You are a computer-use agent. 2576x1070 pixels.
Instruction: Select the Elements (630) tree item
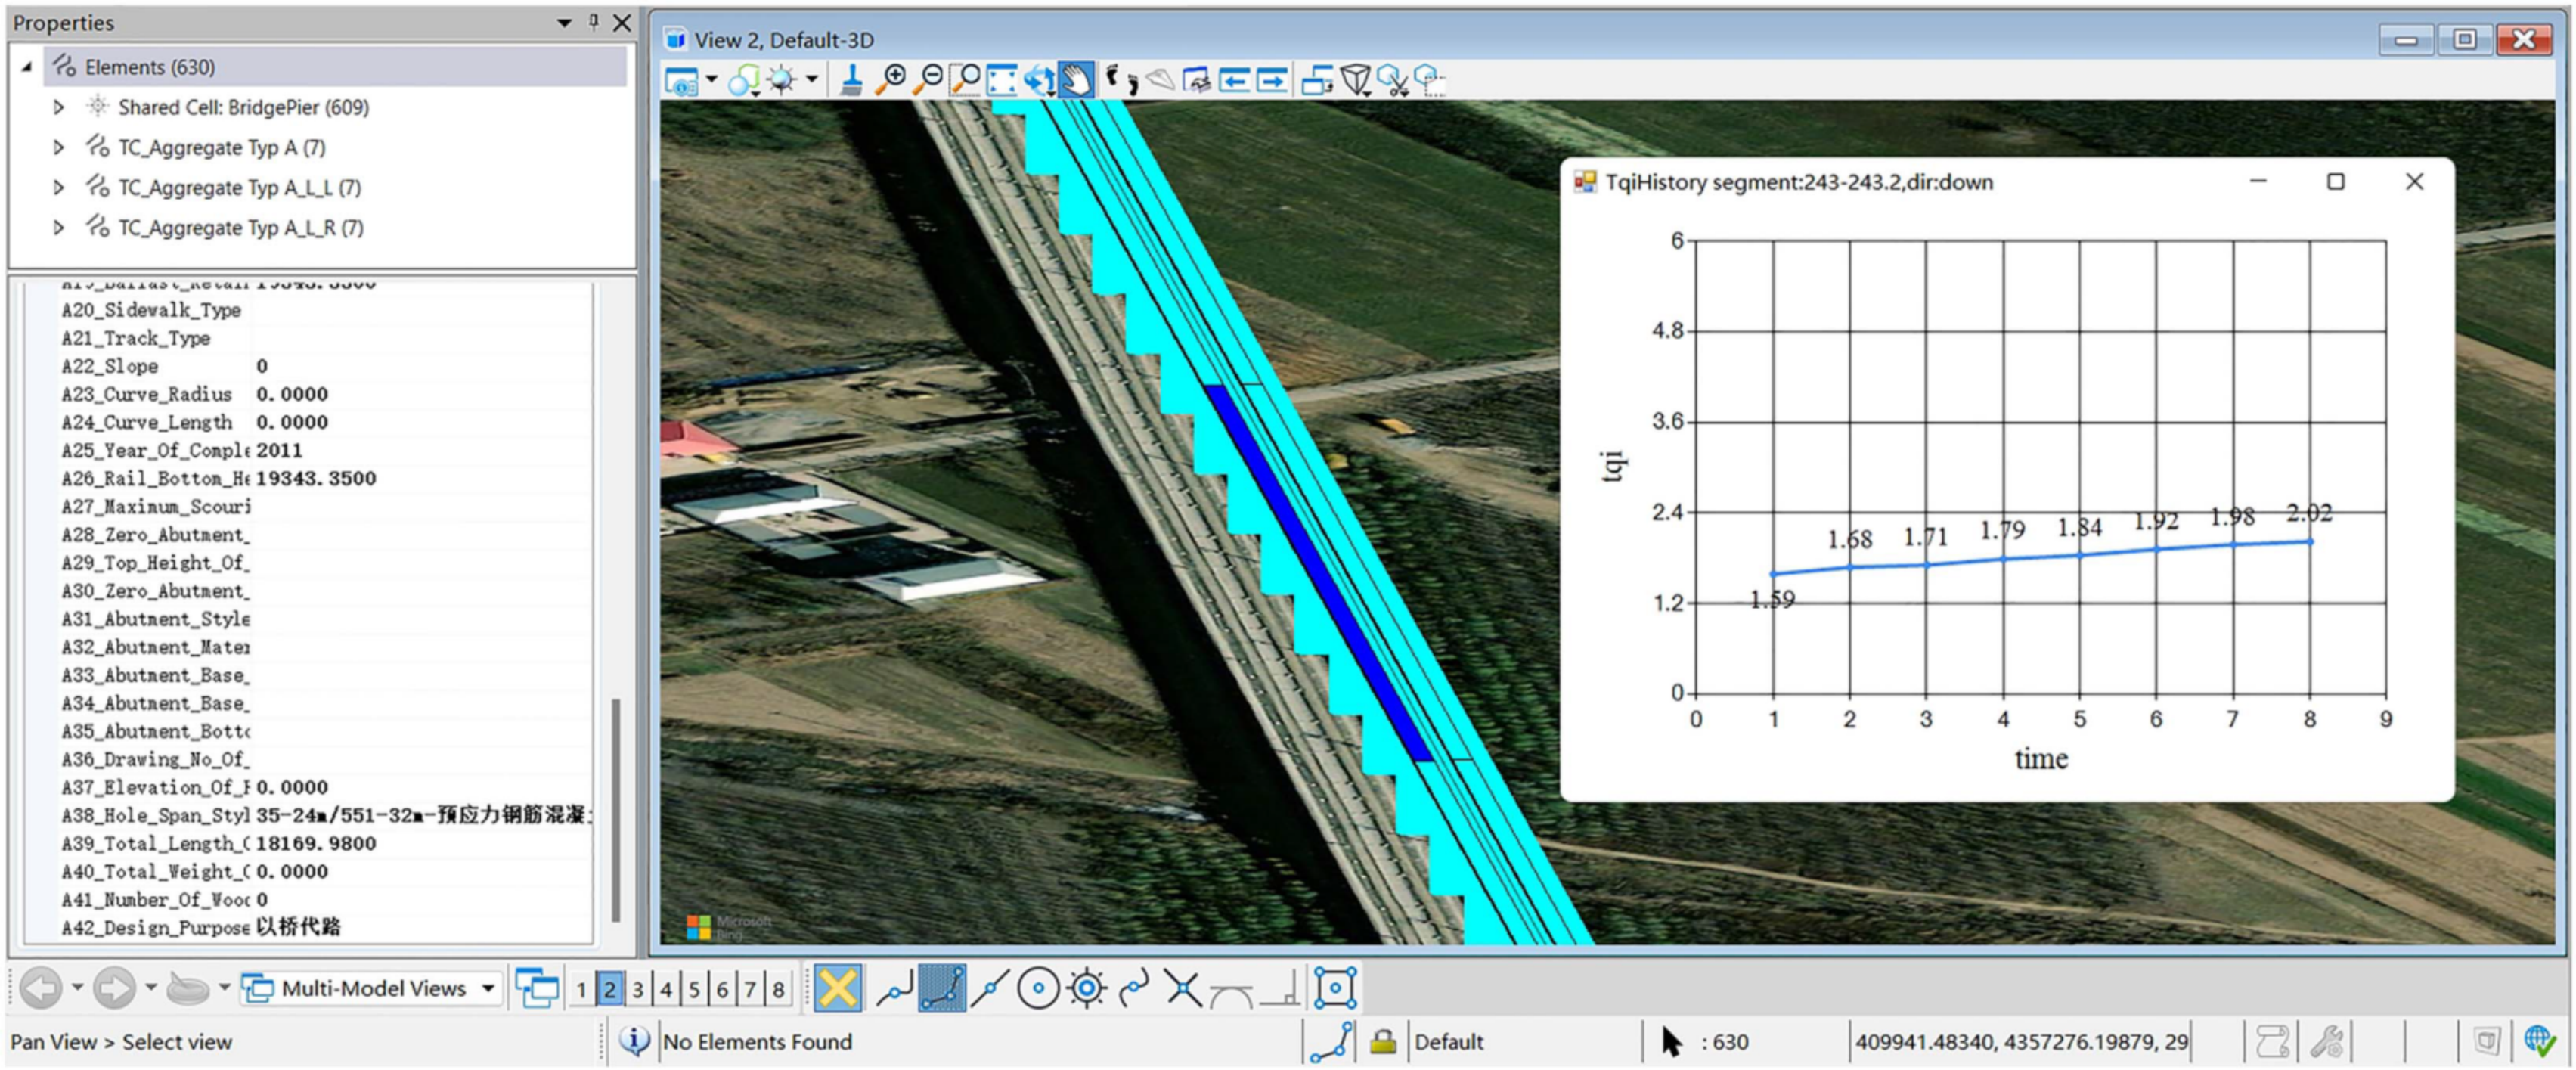(150, 67)
